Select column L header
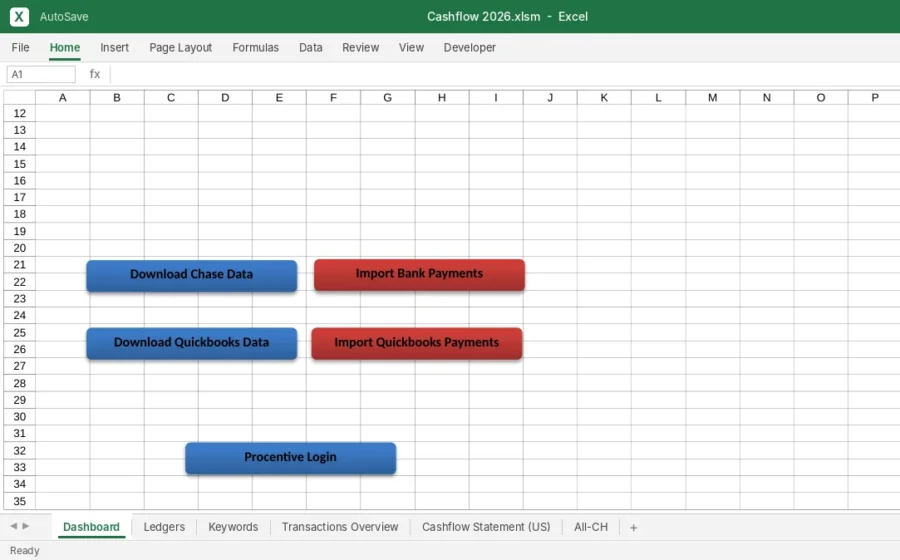900x560 pixels. (x=658, y=98)
